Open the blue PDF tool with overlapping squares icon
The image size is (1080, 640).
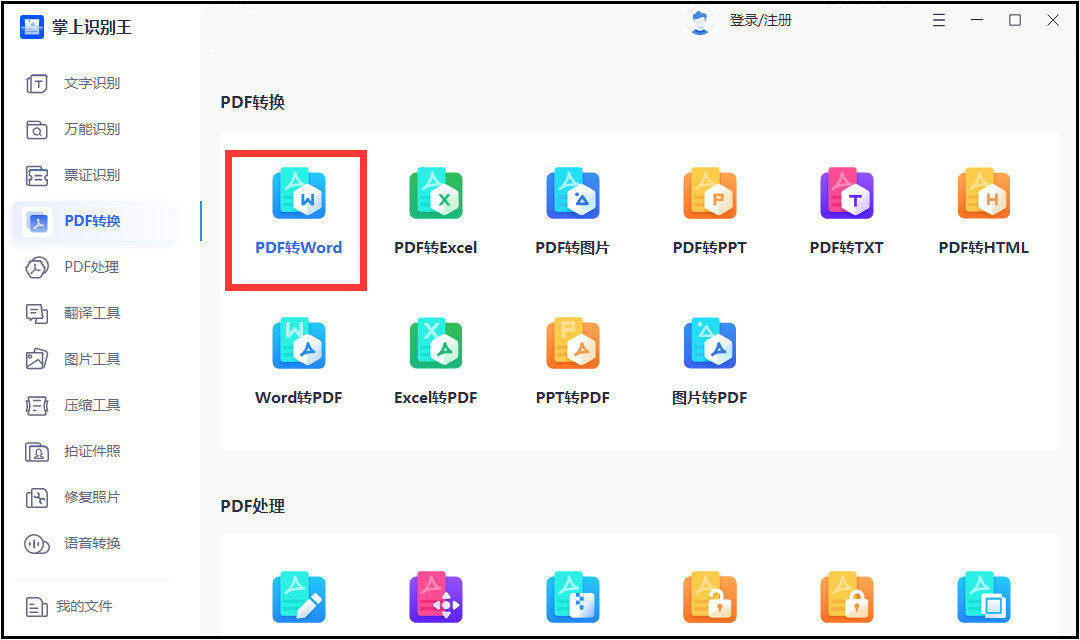point(984,597)
